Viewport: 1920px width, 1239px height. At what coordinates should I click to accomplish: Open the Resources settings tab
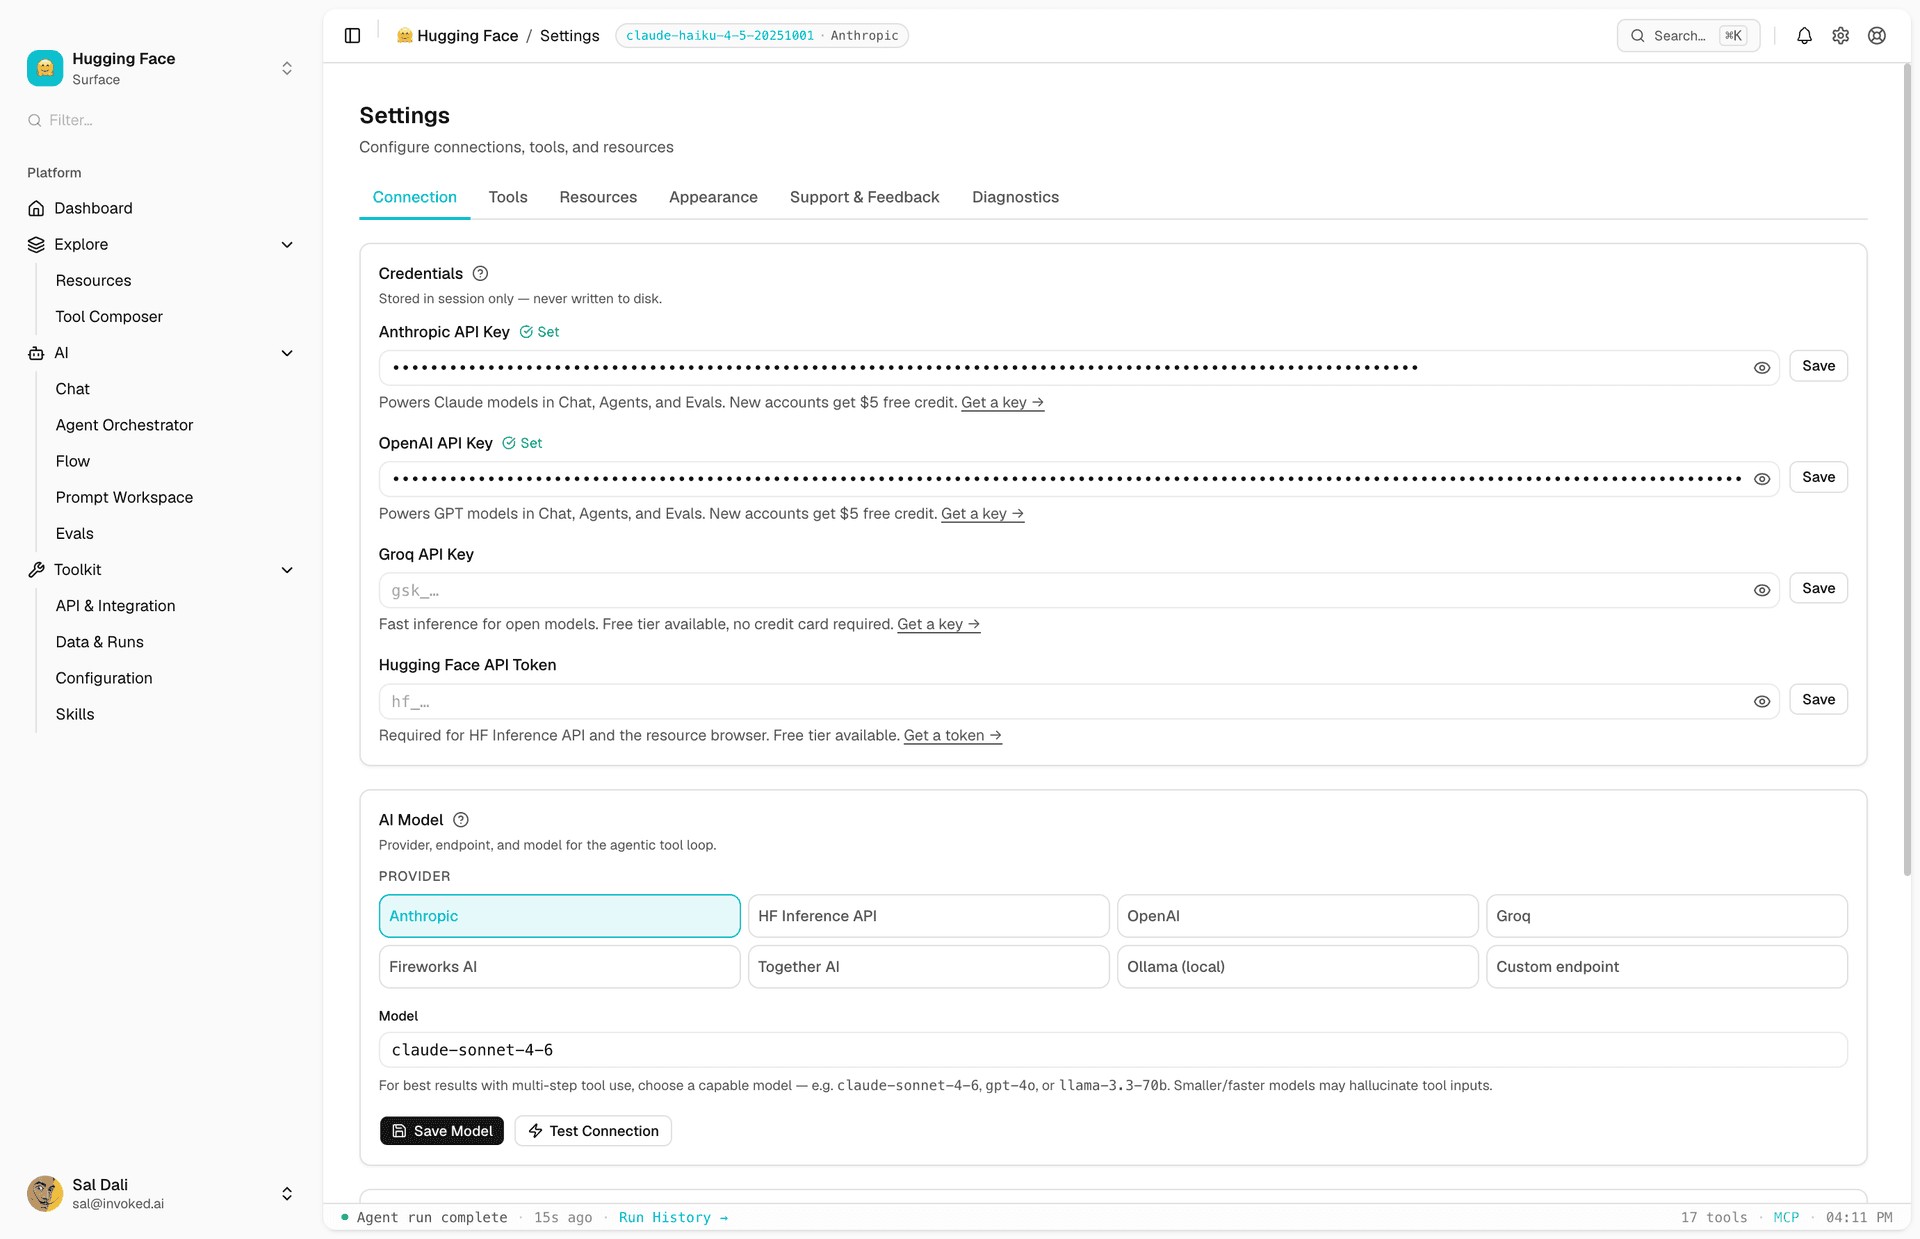point(598,197)
